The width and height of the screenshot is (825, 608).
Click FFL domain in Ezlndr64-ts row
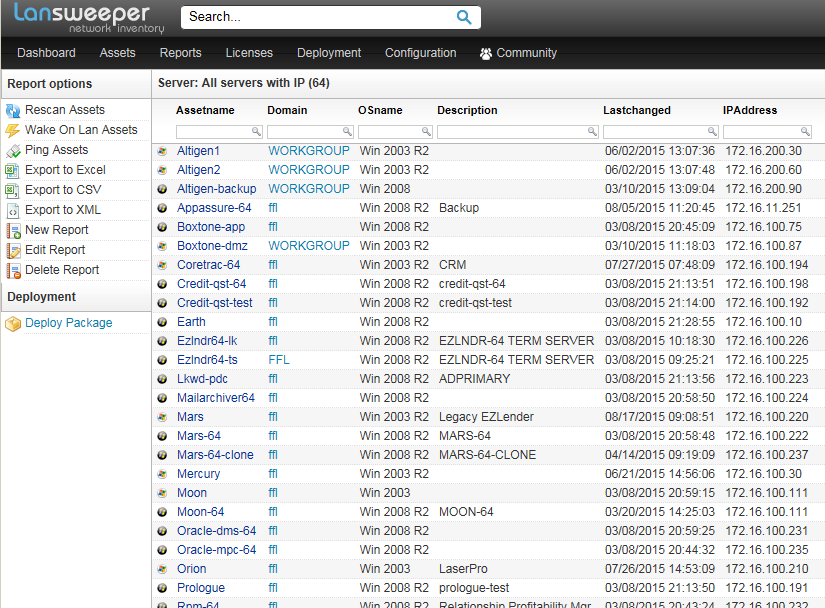[279, 360]
